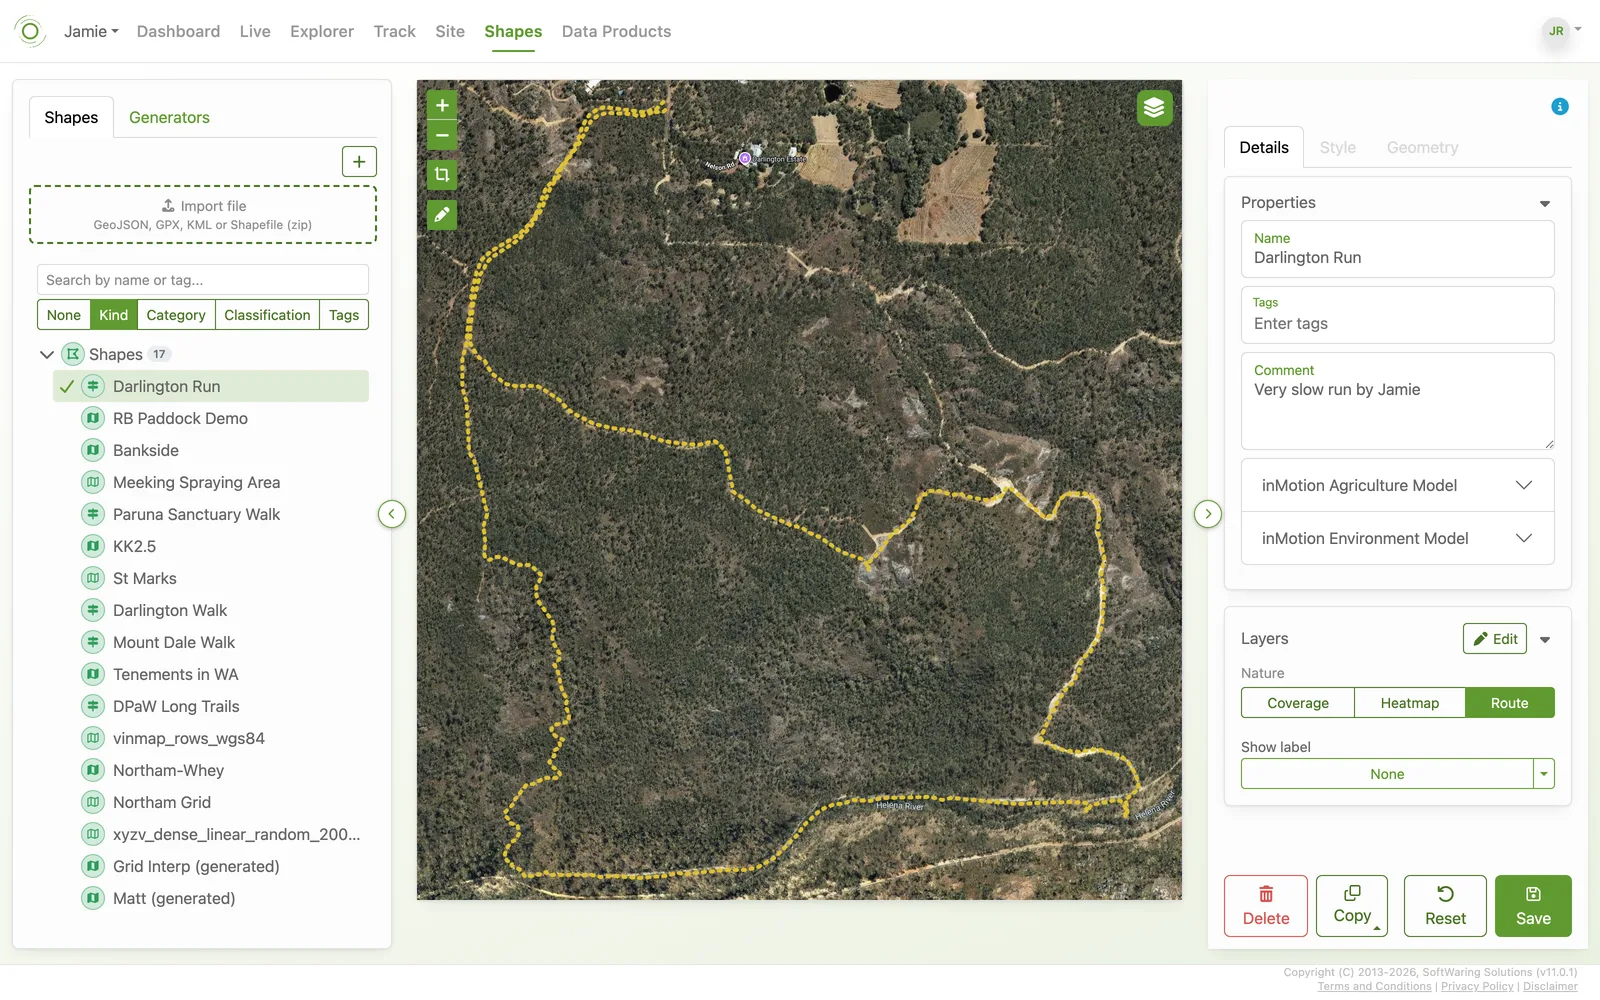Image resolution: width=1600 pixels, height=1000 pixels.
Task: Click the Tags input field
Action: click(x=1398, y=315)
